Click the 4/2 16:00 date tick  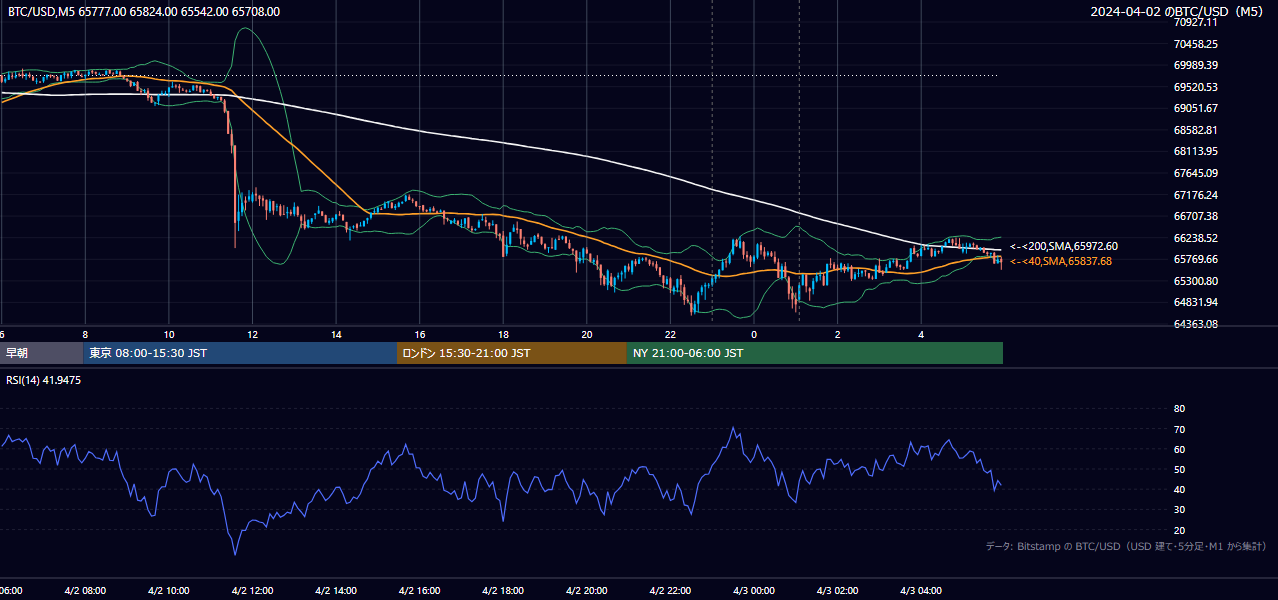[419, 591]
